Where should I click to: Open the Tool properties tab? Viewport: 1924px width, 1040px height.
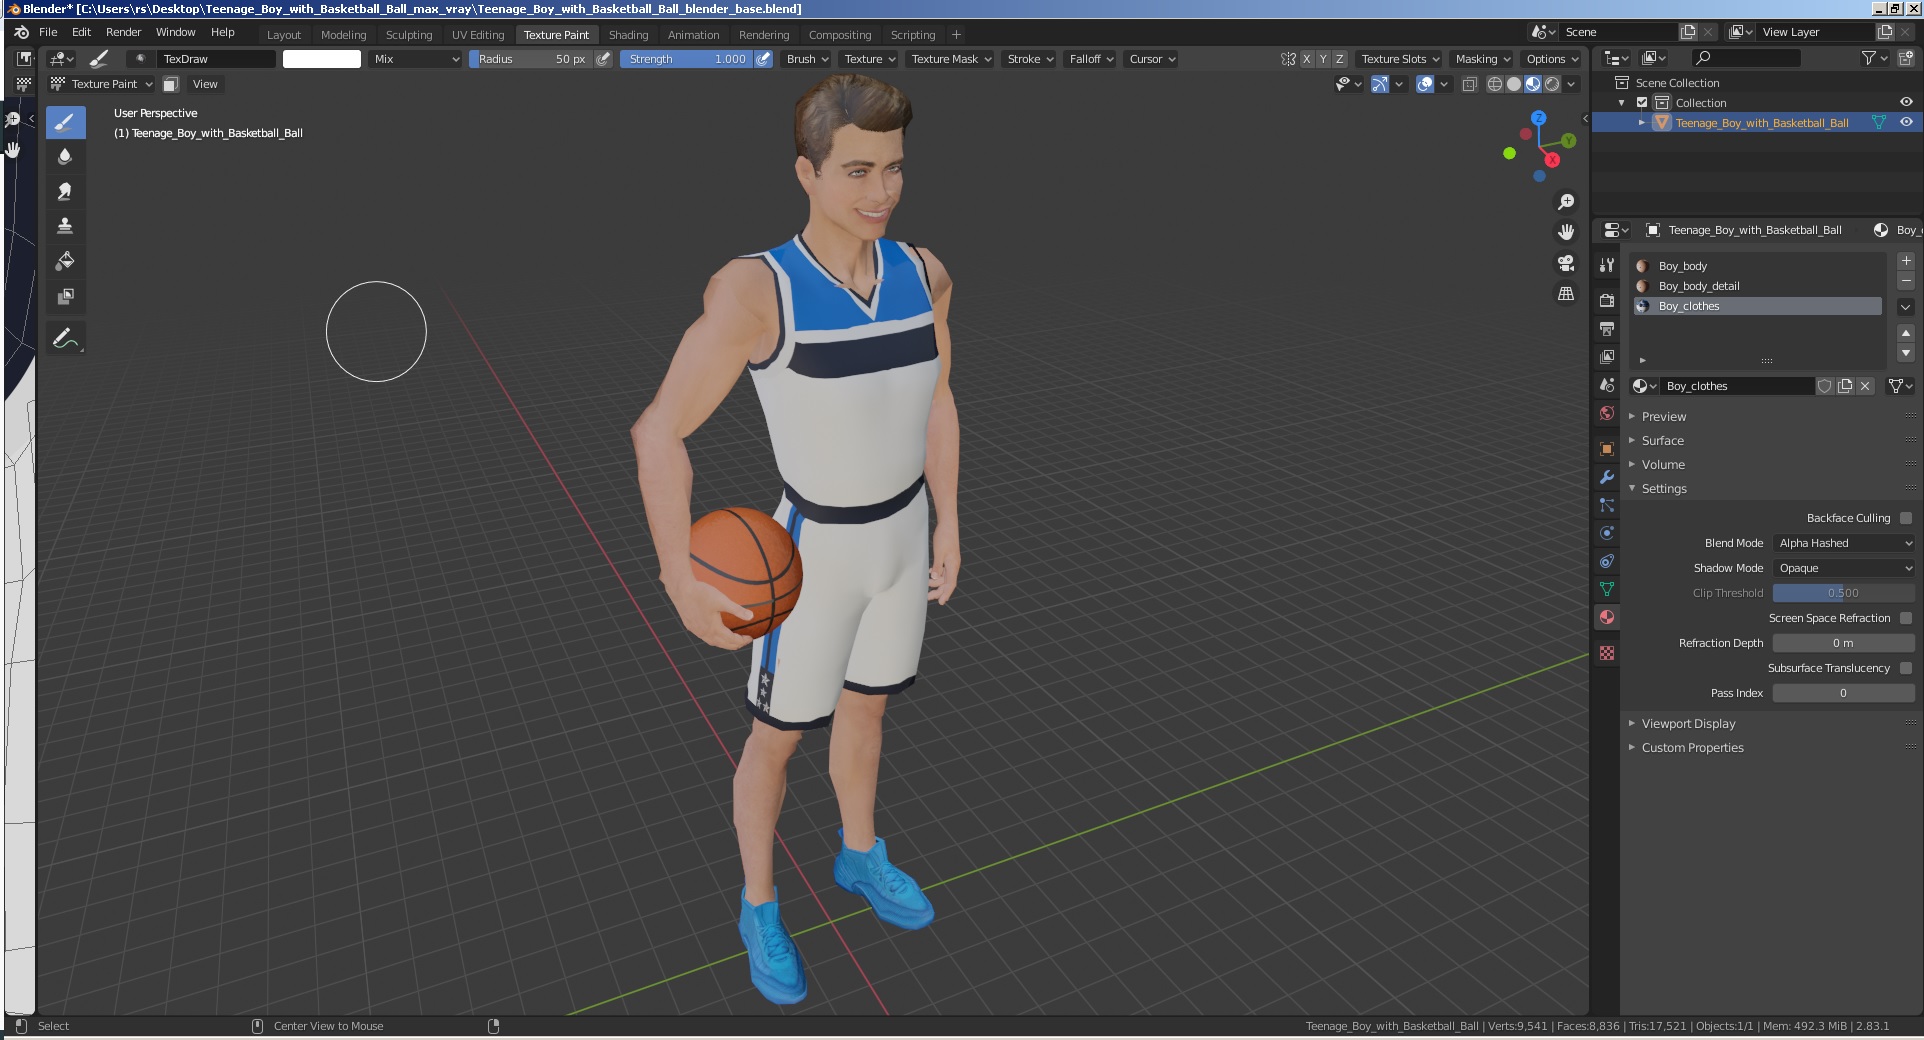click(1607, 265)
